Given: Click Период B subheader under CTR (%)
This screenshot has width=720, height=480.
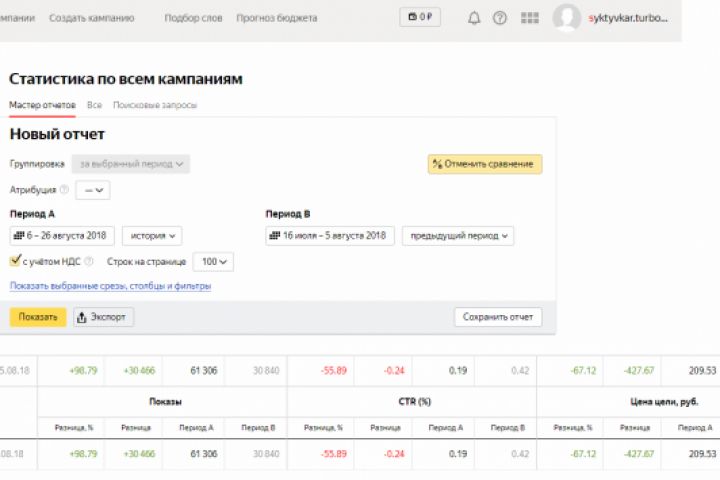Looking at the screenshot, I should (x=508, y=428).
